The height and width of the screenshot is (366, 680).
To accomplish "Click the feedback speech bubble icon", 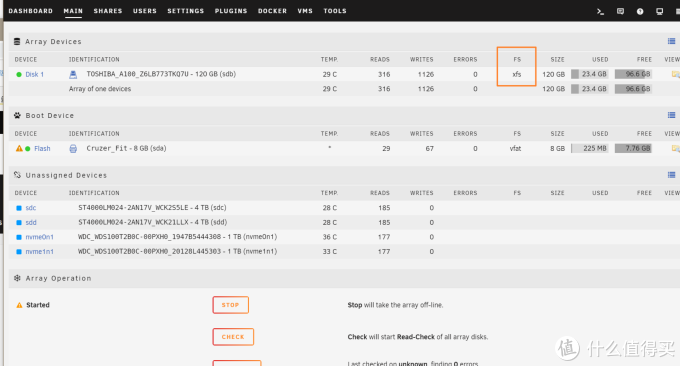I will tap(620, 12).
